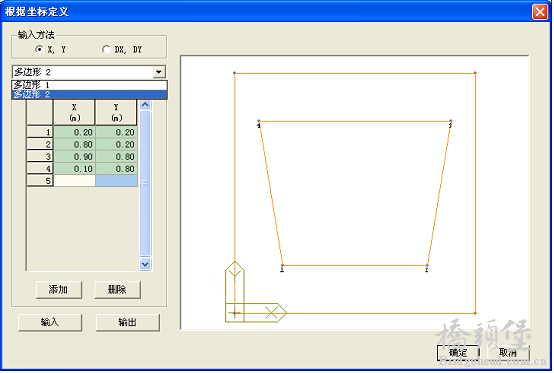The width and height of the screenshot is (554, 373).
Task: Click the X cell of row 3
Action: tap(74, 156)
